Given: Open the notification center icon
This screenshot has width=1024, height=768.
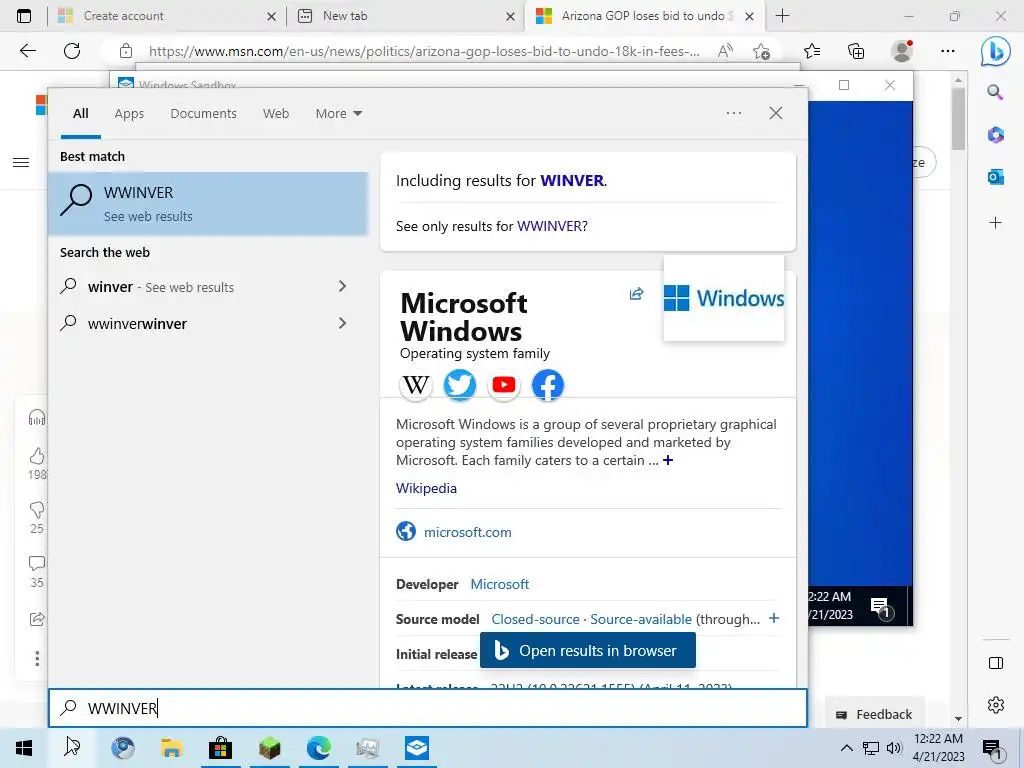Looking at the screenshot, I should click(x=991, y=749).
